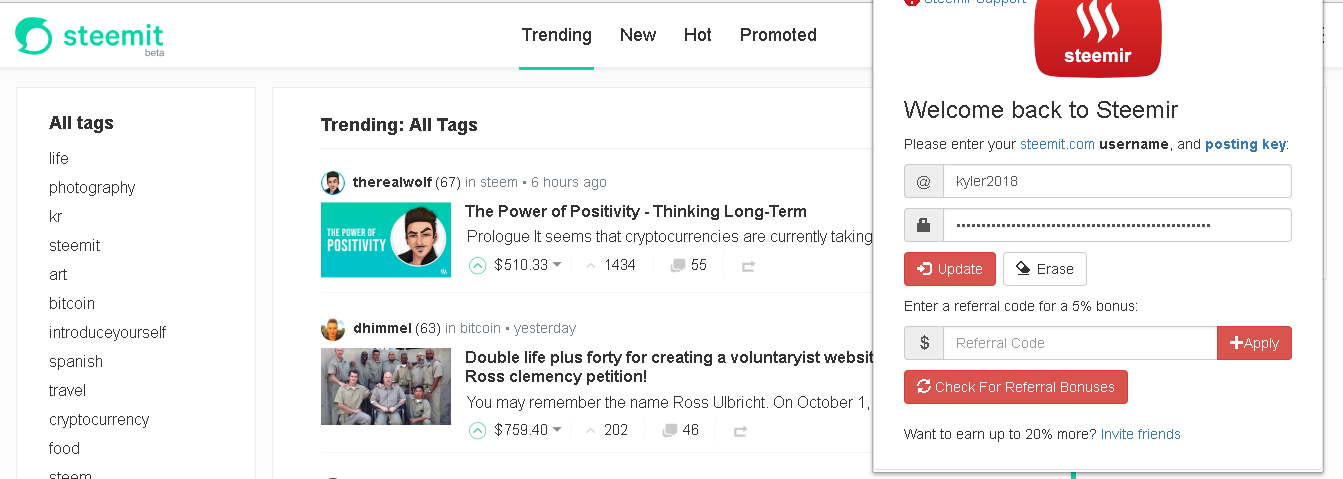Select the photography tag in sidebar

pyautogui.click(x=92, y=187)
